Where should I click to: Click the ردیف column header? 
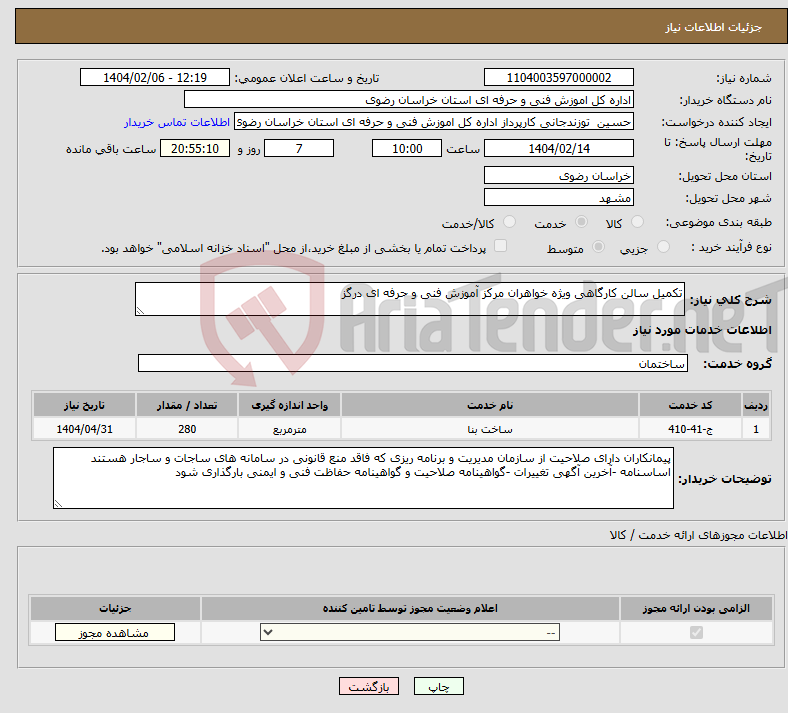tap(756, 405)
